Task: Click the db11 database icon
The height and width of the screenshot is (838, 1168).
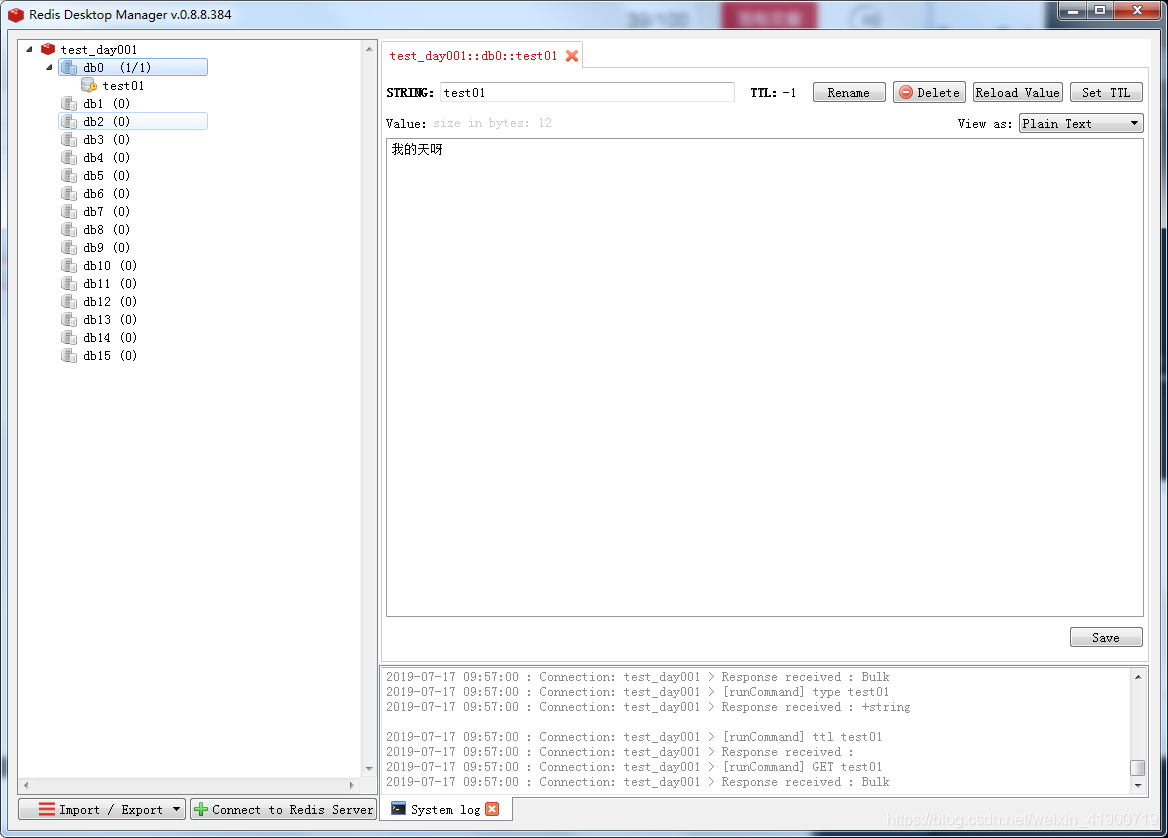Action: click(x=69, y=284)
